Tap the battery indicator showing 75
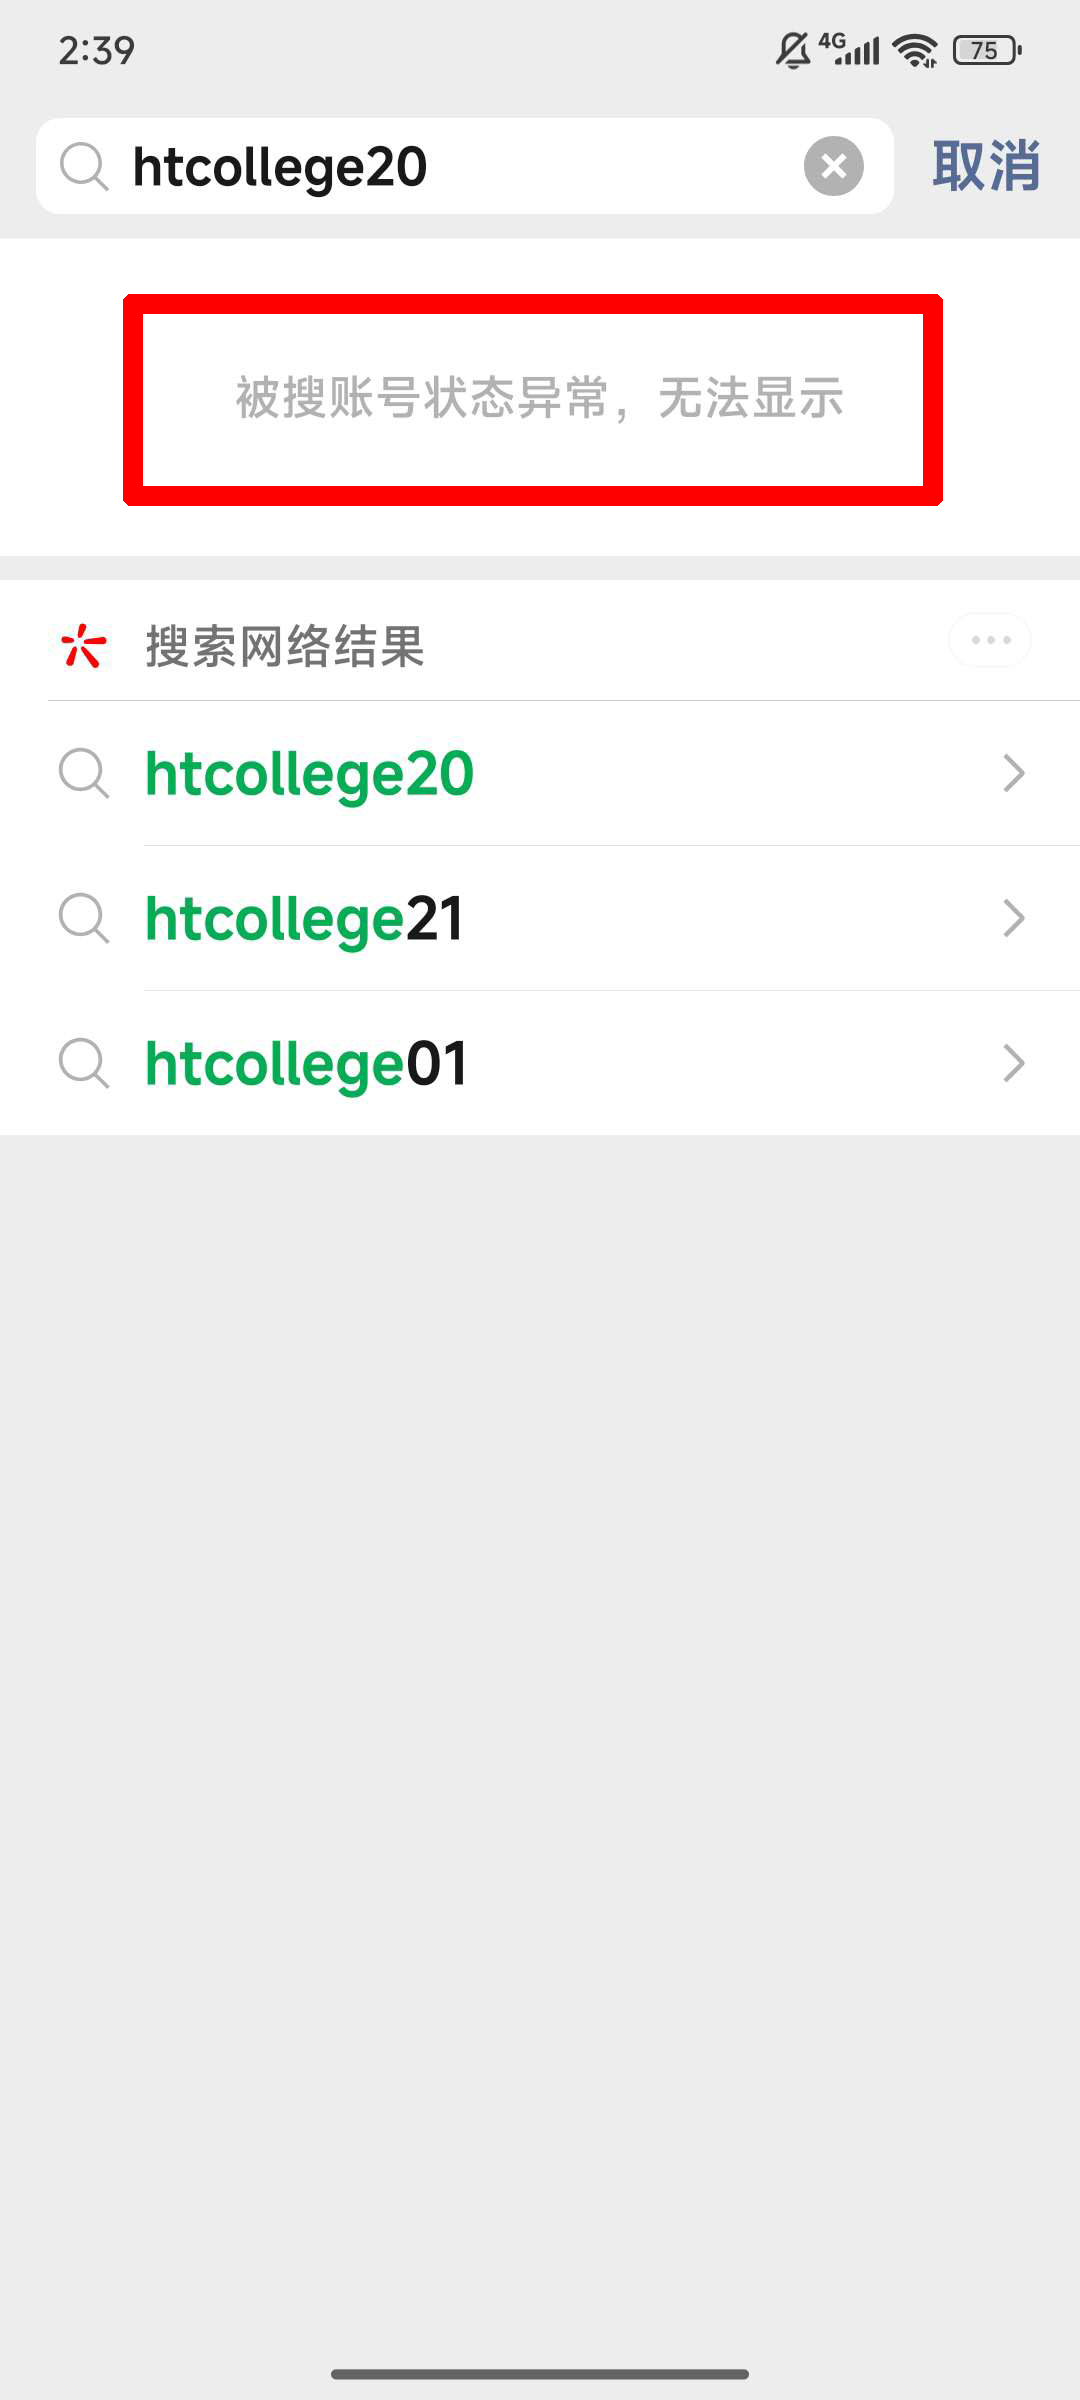Screen dimensions: 1080x2400 (986, 50)
